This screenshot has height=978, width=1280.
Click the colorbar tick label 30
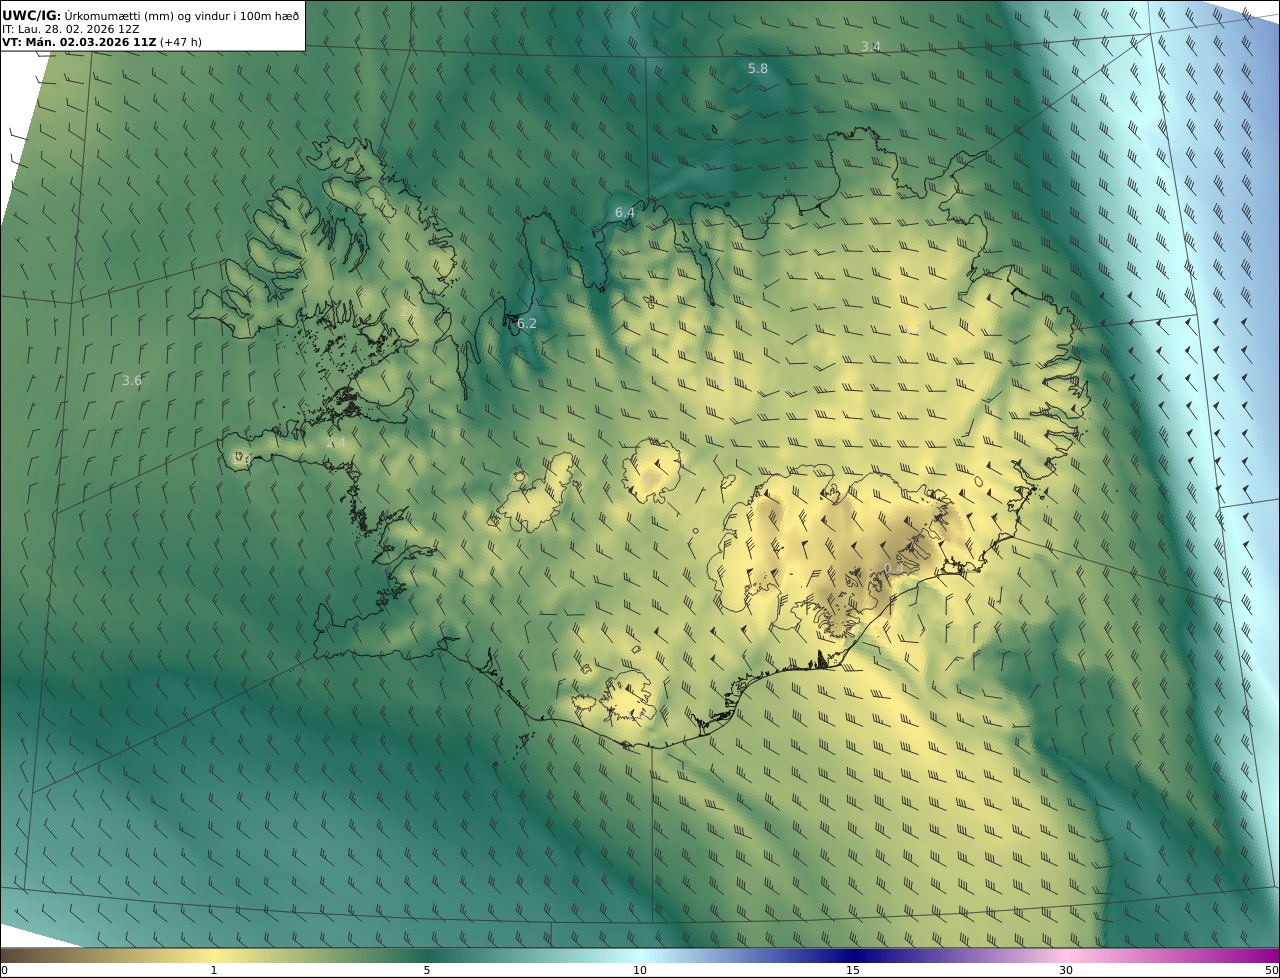click(x=1066, y=970)
